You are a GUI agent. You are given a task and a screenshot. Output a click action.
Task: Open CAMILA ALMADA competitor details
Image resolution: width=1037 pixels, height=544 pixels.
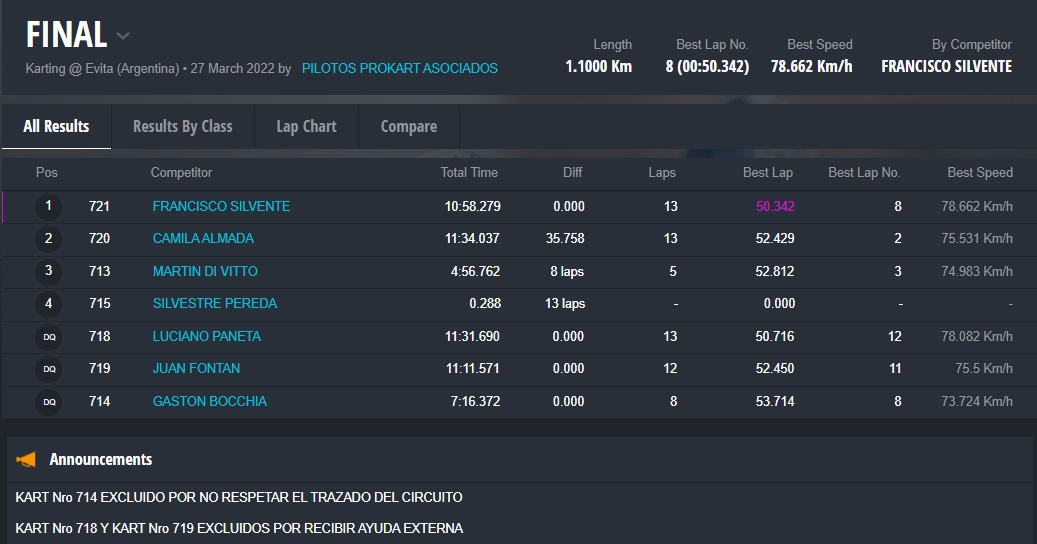click(203, 239)
